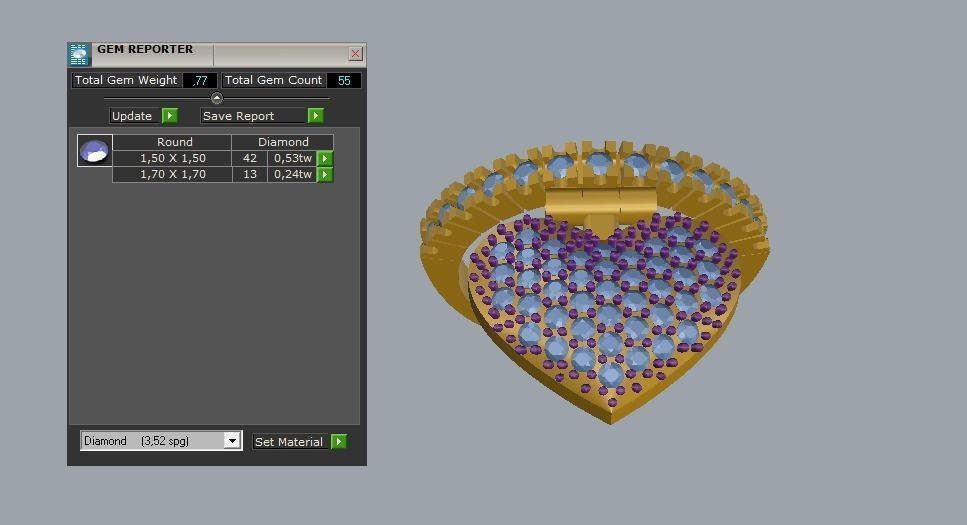Image resolution: width=967 pixels, height=525 pixels.
Task: Select the 1,70 X 1,70 size cell
Action: pos(172,175)
